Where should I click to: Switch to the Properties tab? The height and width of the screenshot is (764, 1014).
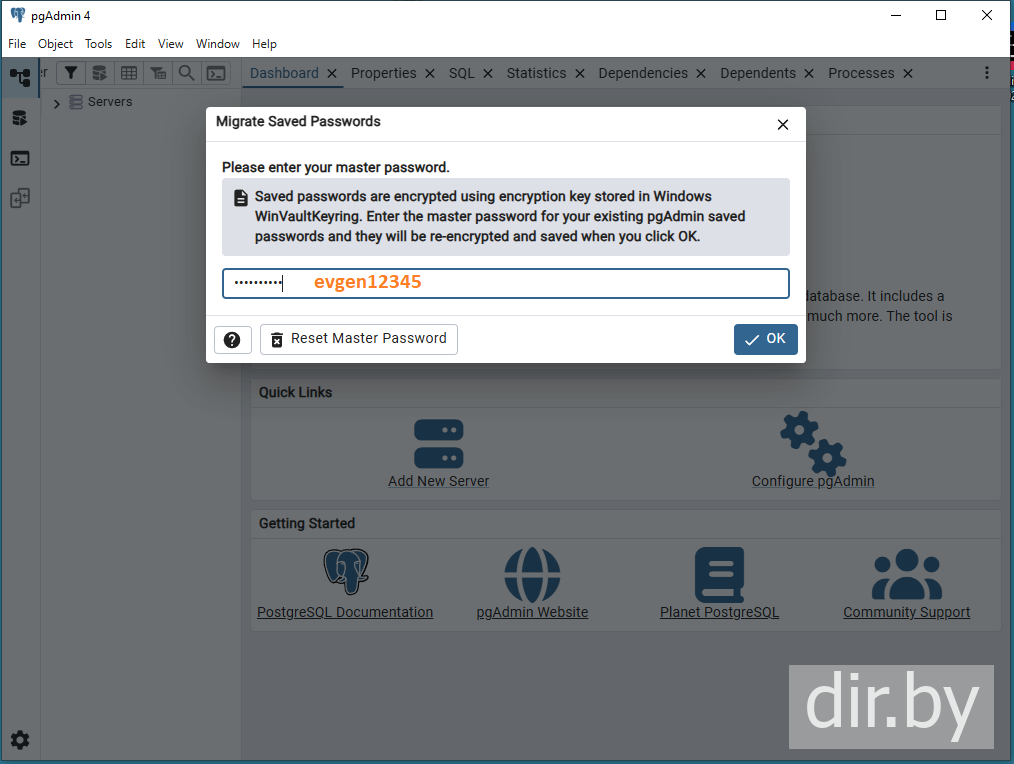tap(383, 73)
